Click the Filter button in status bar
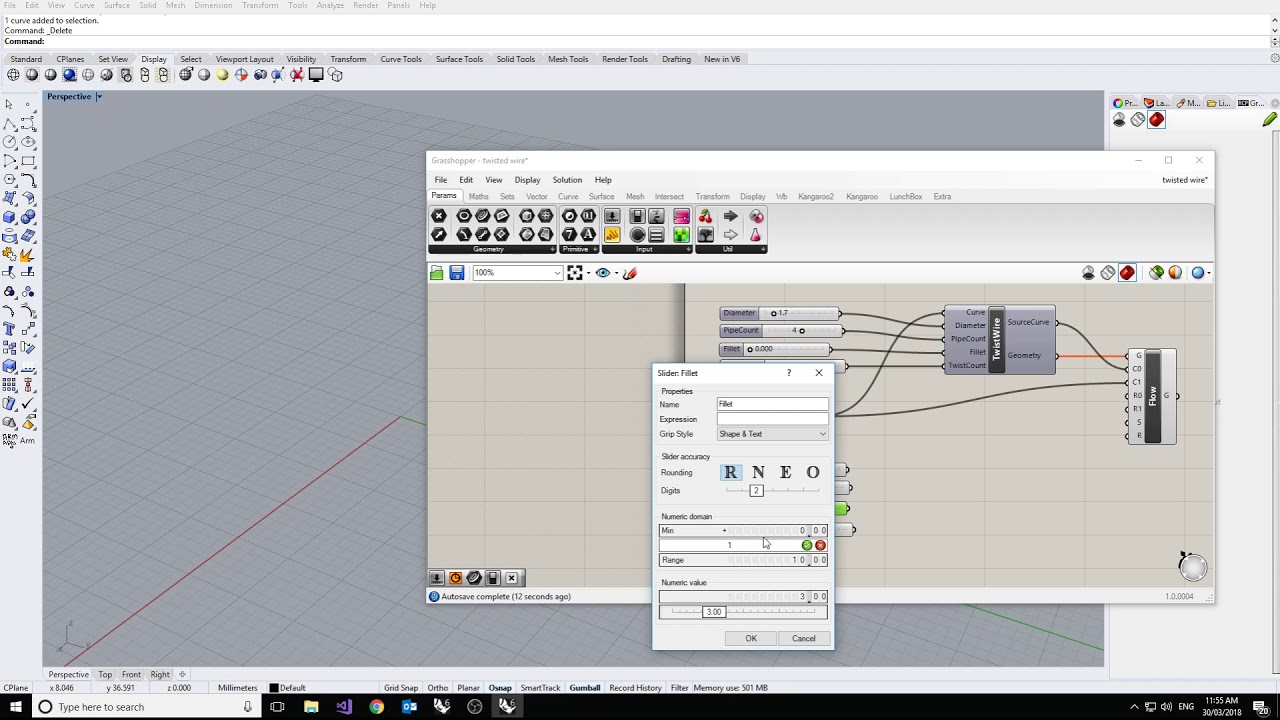1280x720 pixels. (680, 688)
